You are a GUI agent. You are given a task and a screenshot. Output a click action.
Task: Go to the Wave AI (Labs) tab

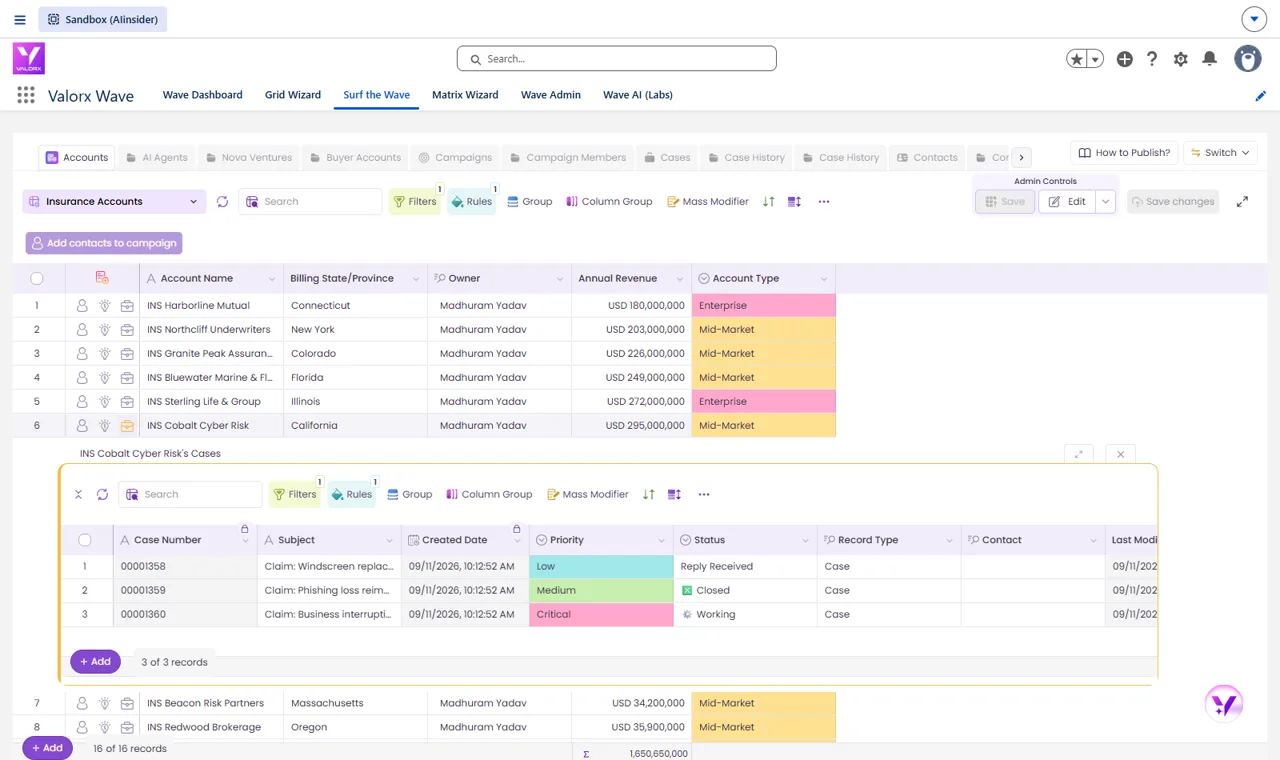(x=638, y=95)
